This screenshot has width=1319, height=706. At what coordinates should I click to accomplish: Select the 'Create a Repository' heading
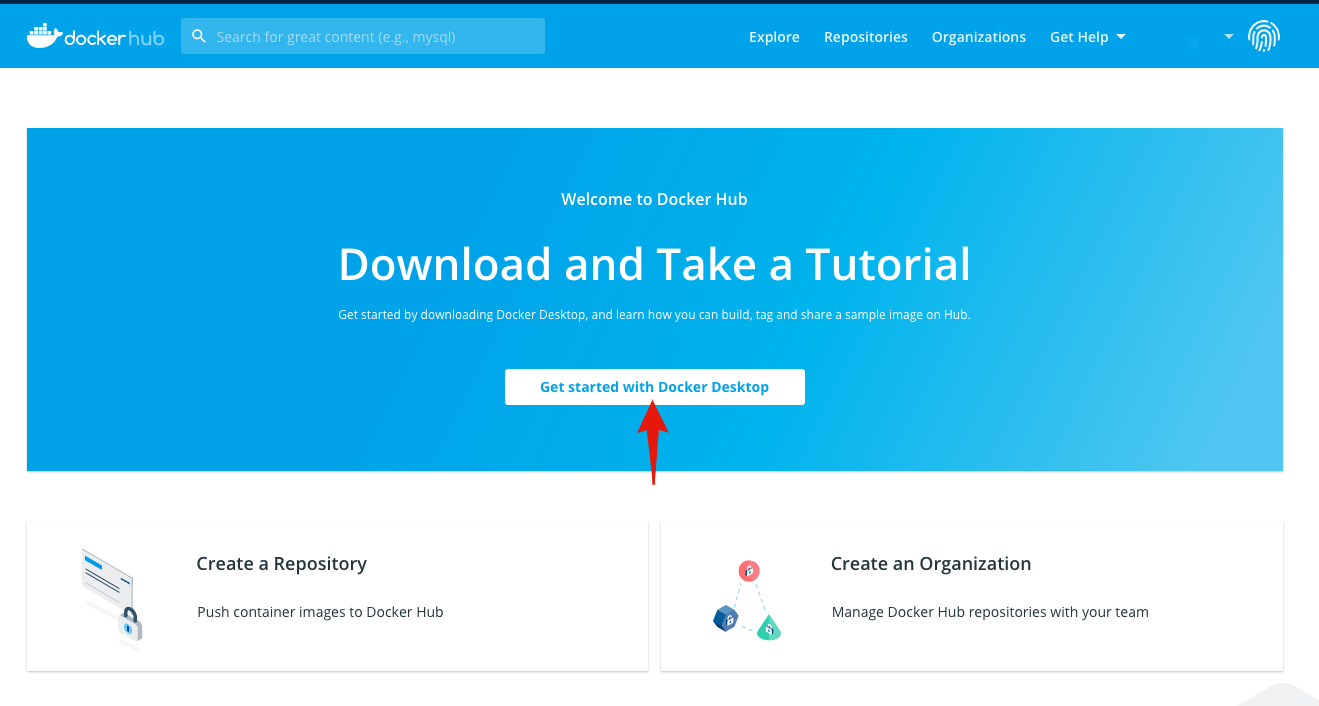point(282,564)
